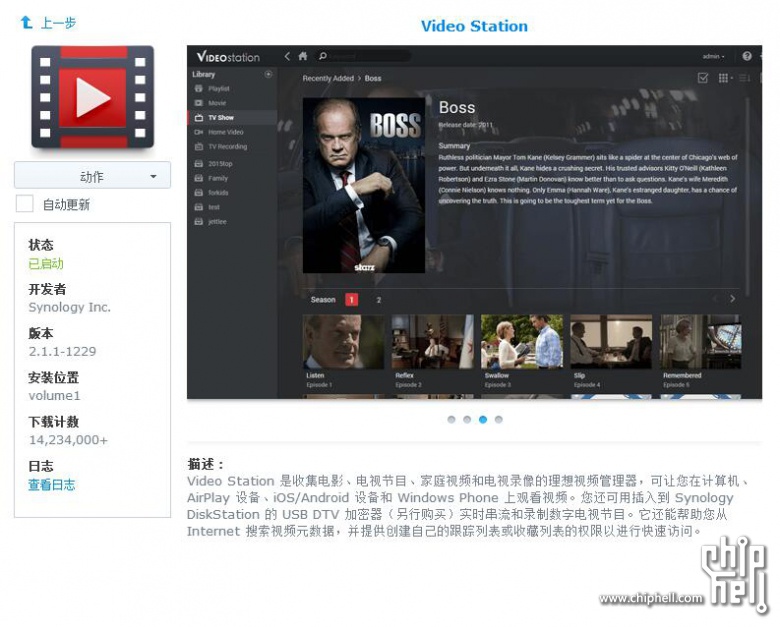The image size is (780, 627).
Task: Open 查看日志 log link
Action: [x=52, y=485]
